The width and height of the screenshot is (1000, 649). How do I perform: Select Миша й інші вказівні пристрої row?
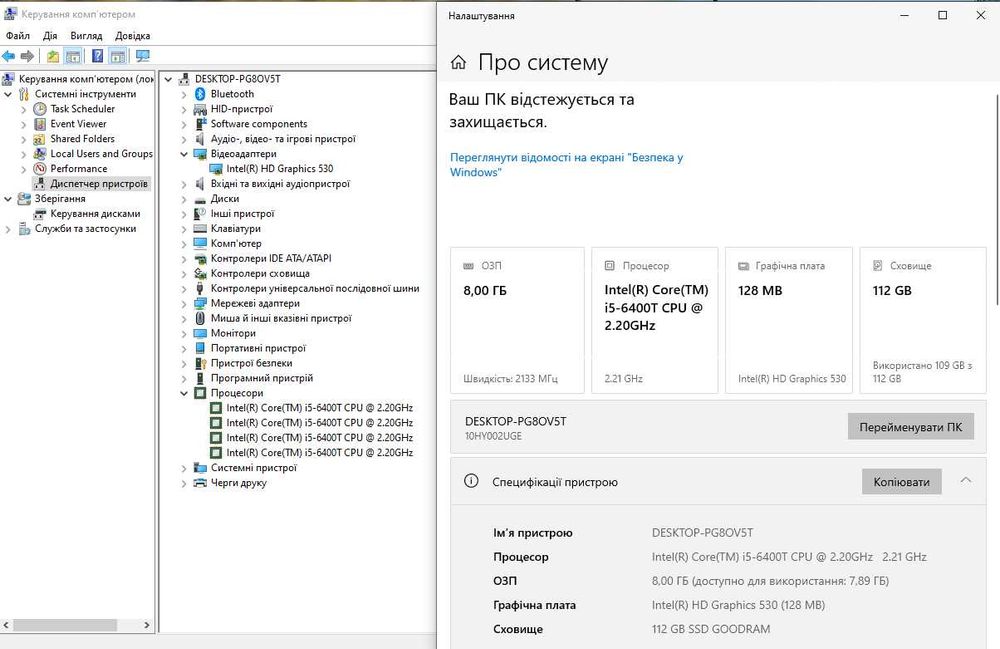tap(281, 318)
